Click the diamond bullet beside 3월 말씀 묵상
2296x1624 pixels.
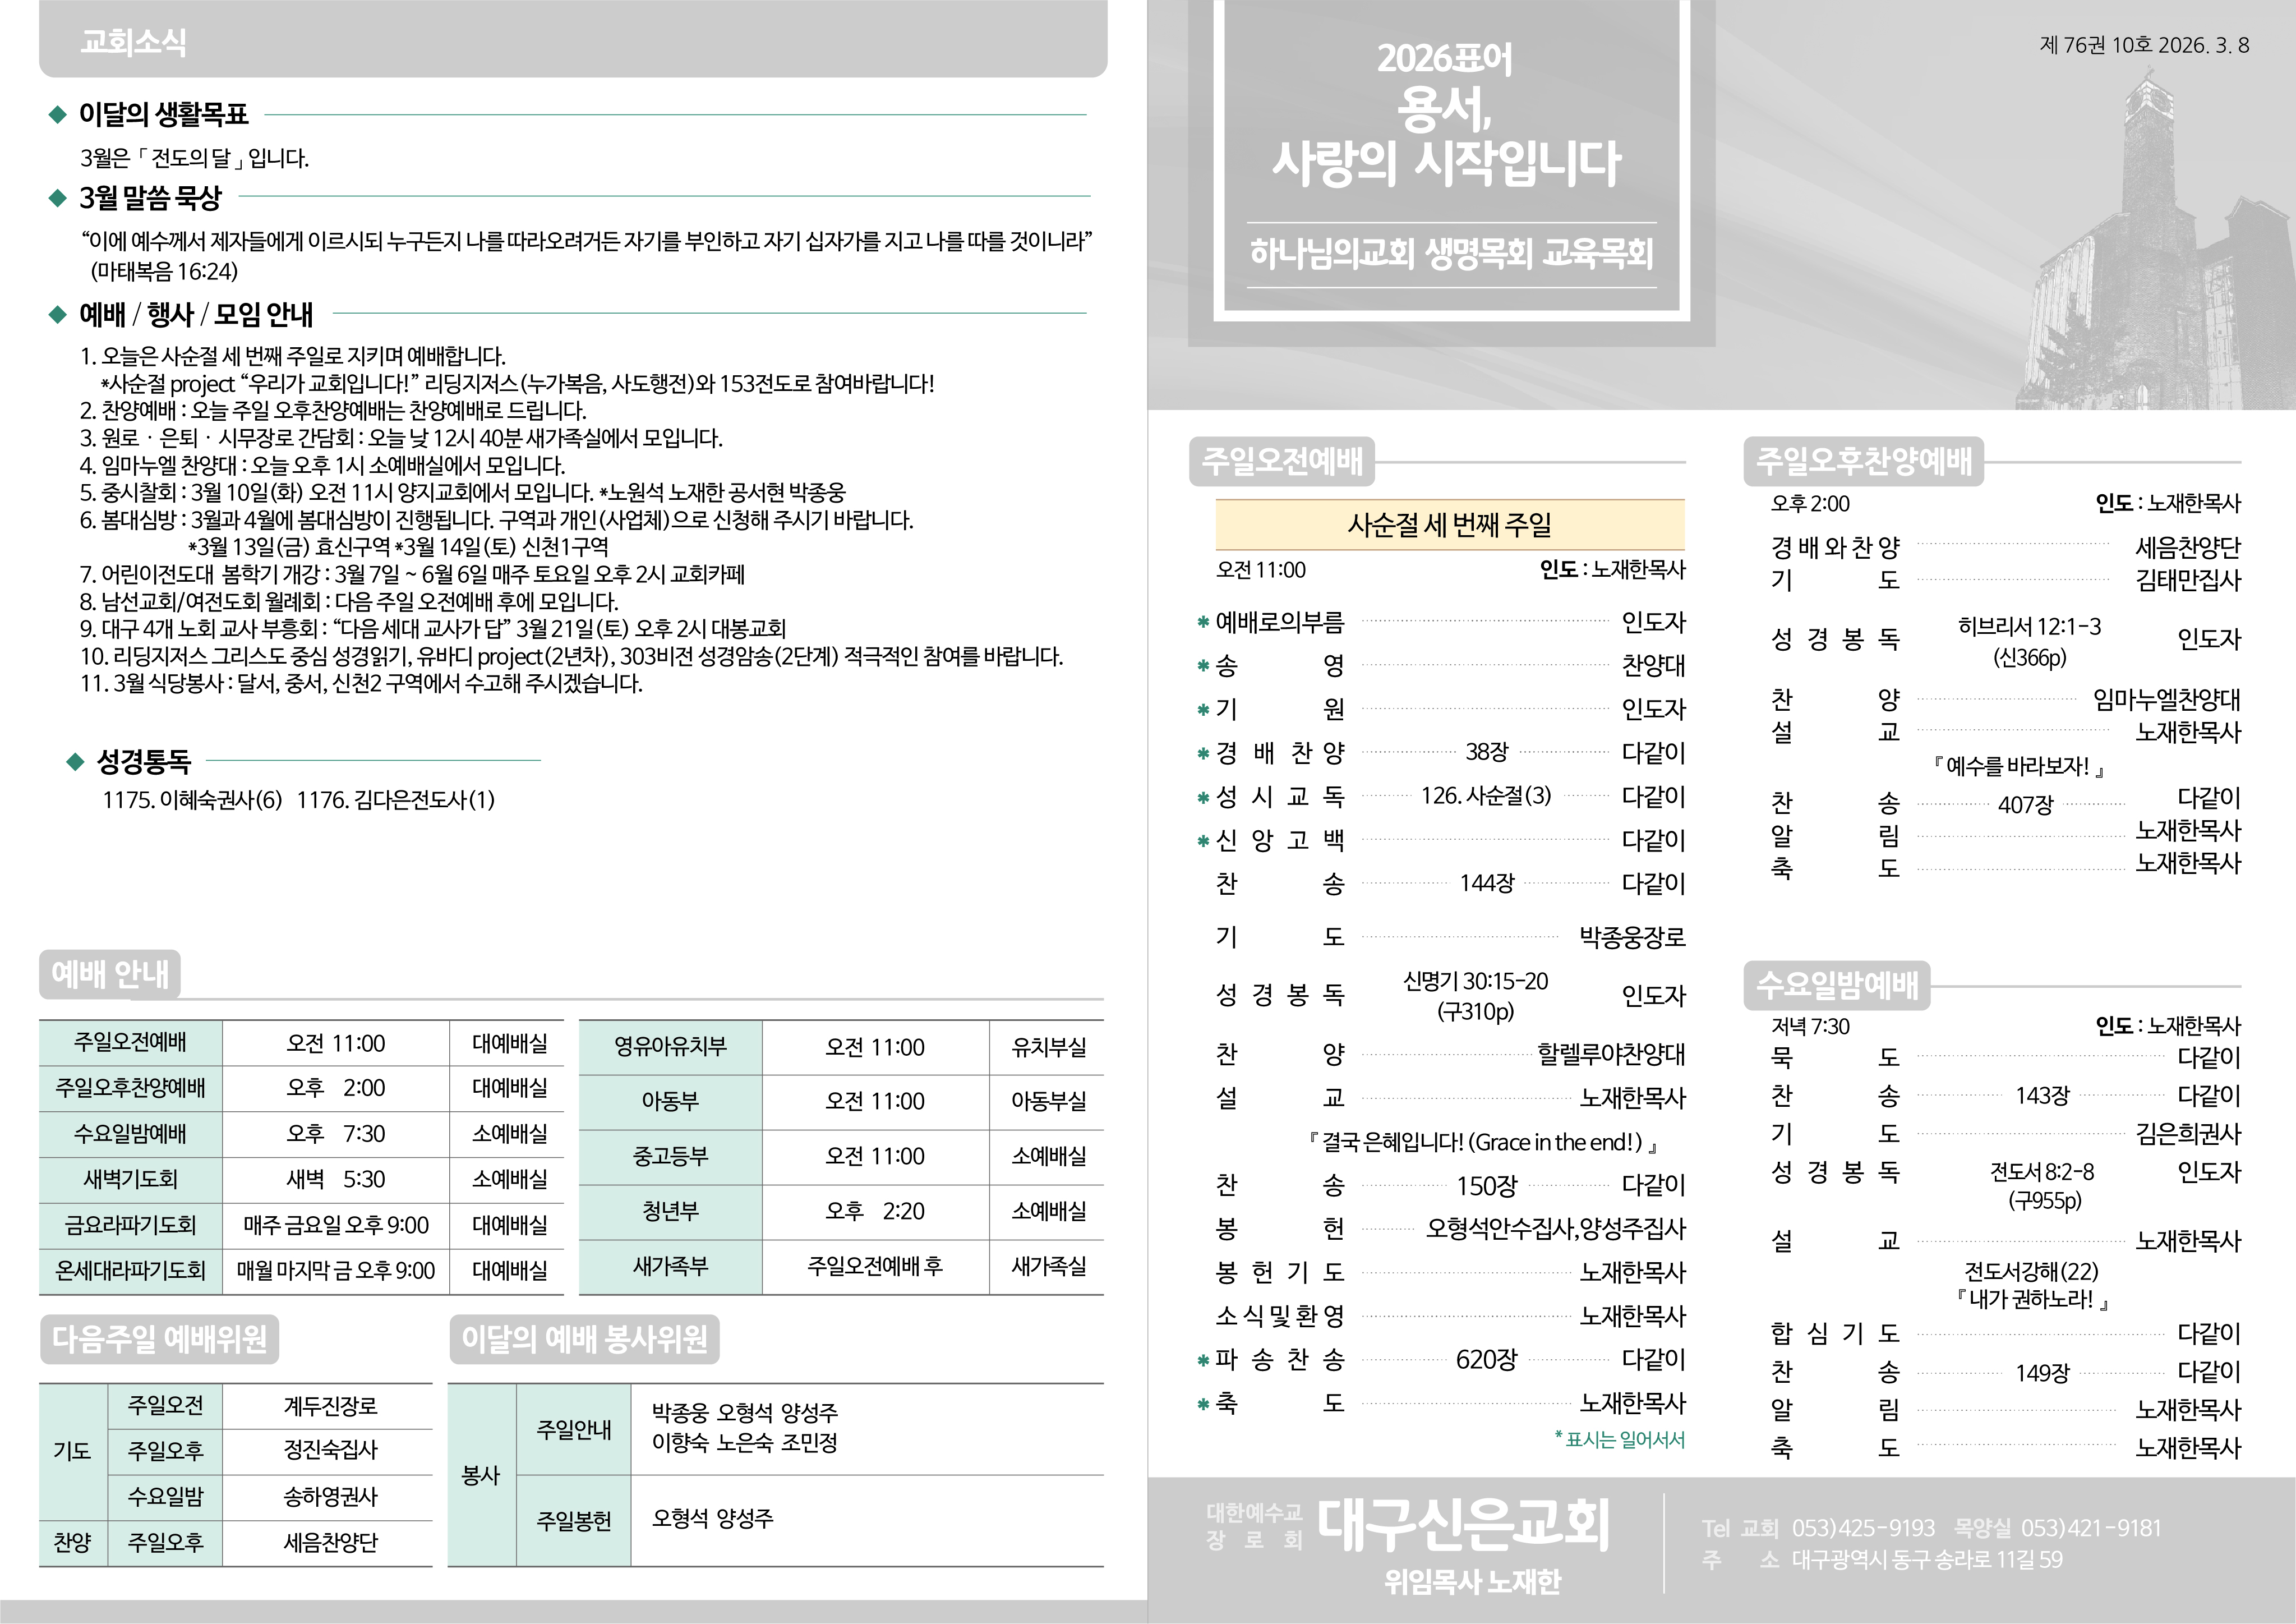coord(57,198)
